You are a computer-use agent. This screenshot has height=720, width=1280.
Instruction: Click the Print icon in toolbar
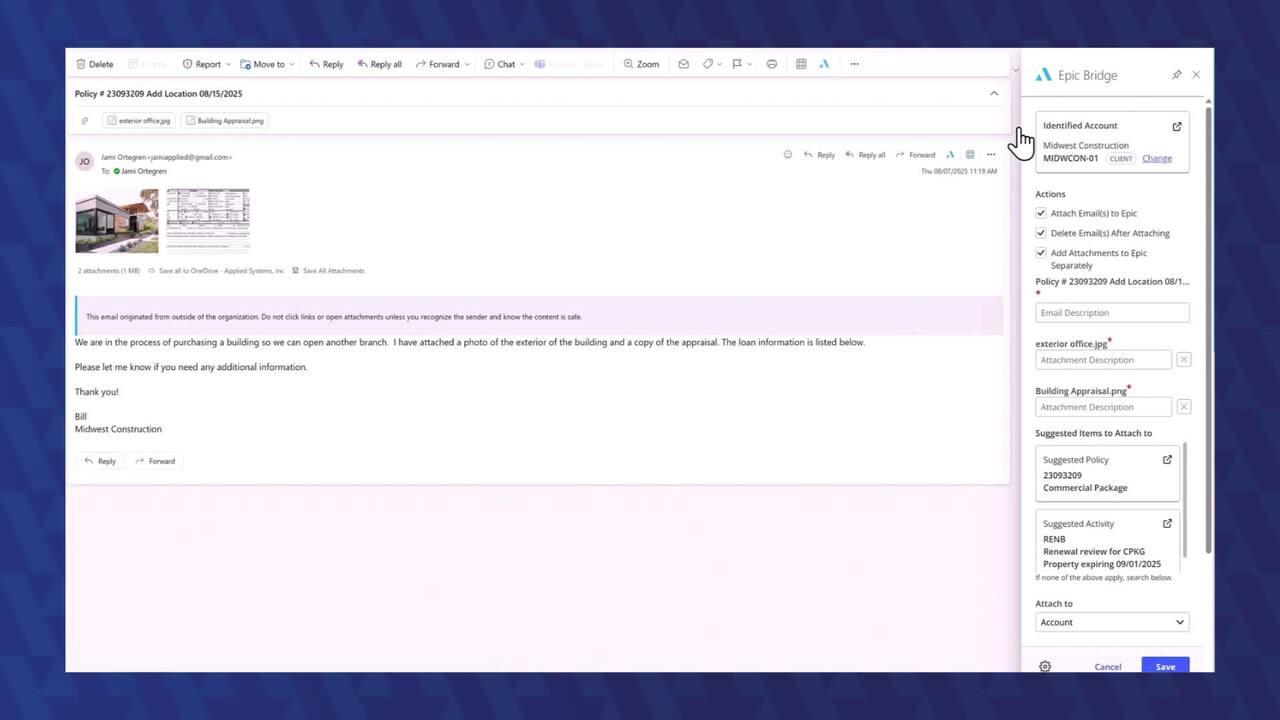point(772,64)
